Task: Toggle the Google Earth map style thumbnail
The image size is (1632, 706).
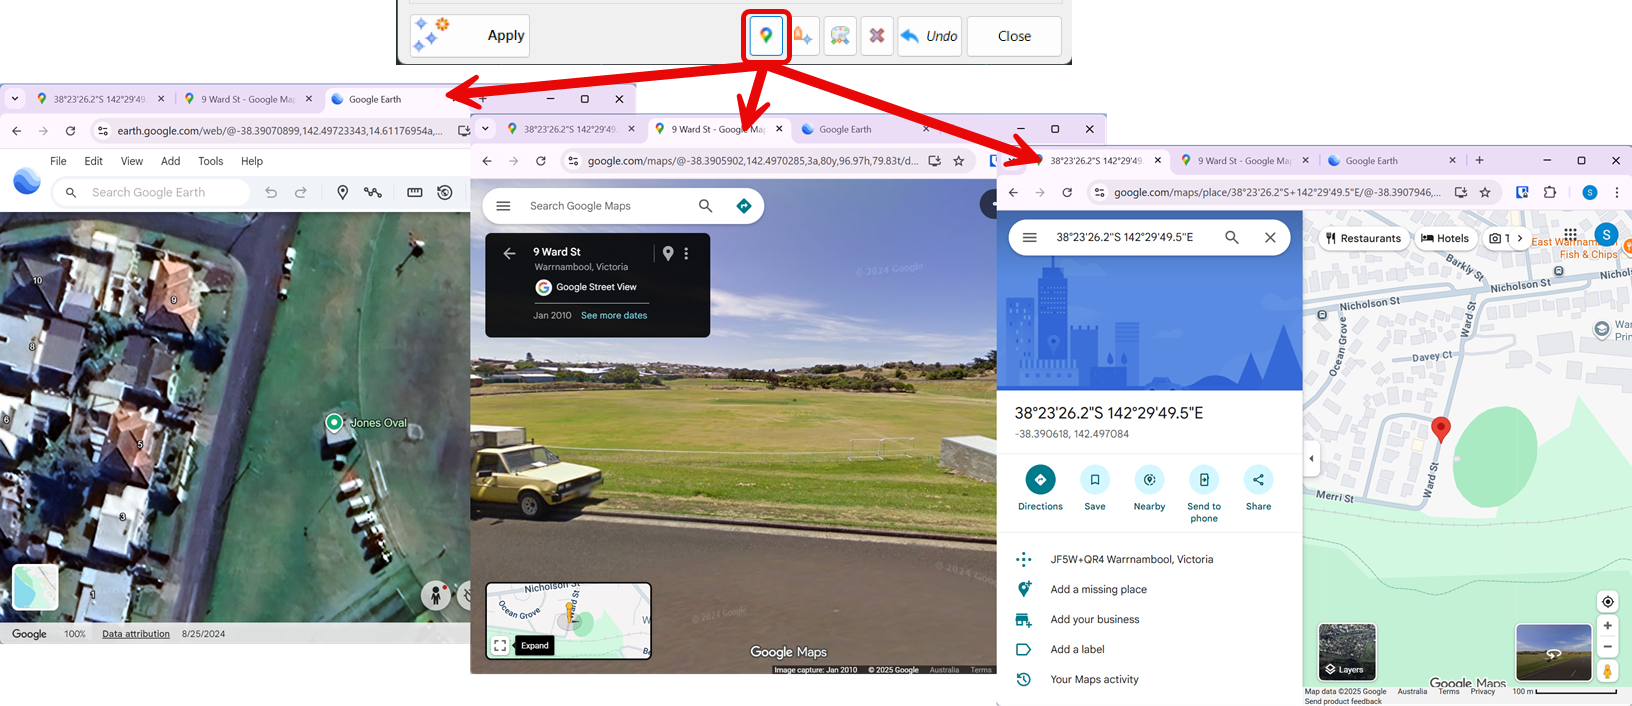Action: [35, 587]
